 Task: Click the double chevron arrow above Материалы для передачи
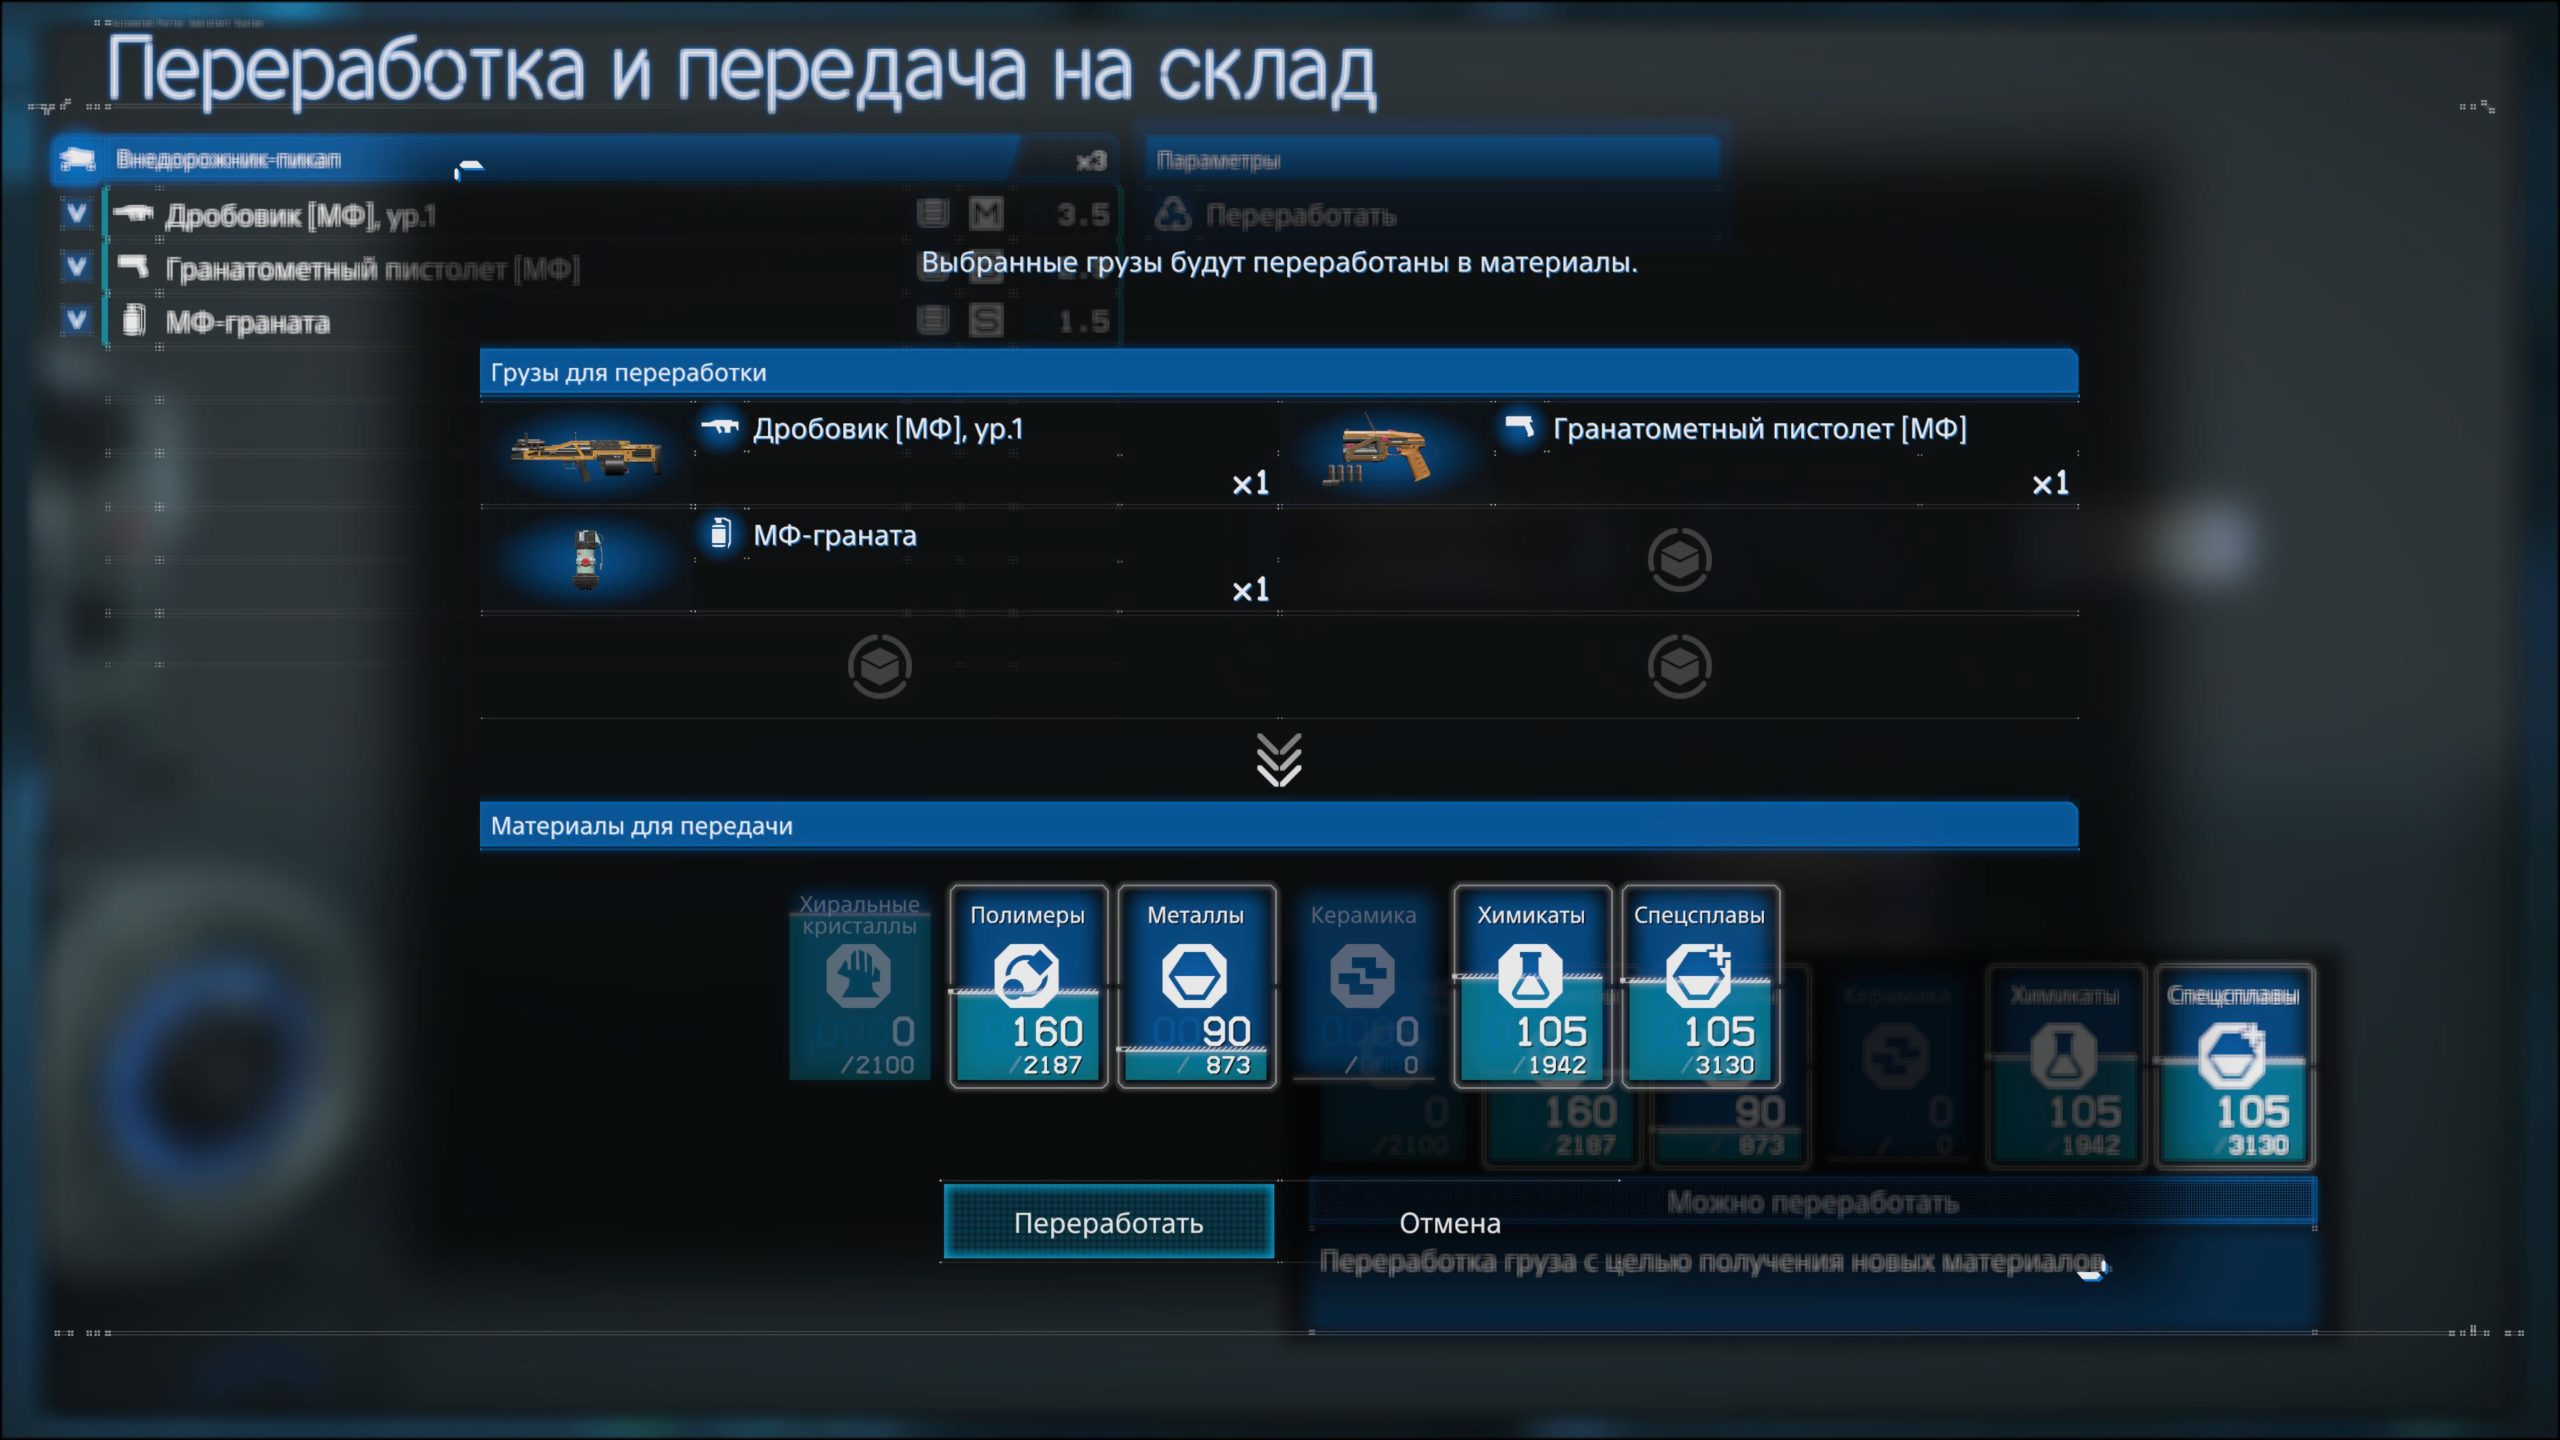click(x=1279, y=760)
